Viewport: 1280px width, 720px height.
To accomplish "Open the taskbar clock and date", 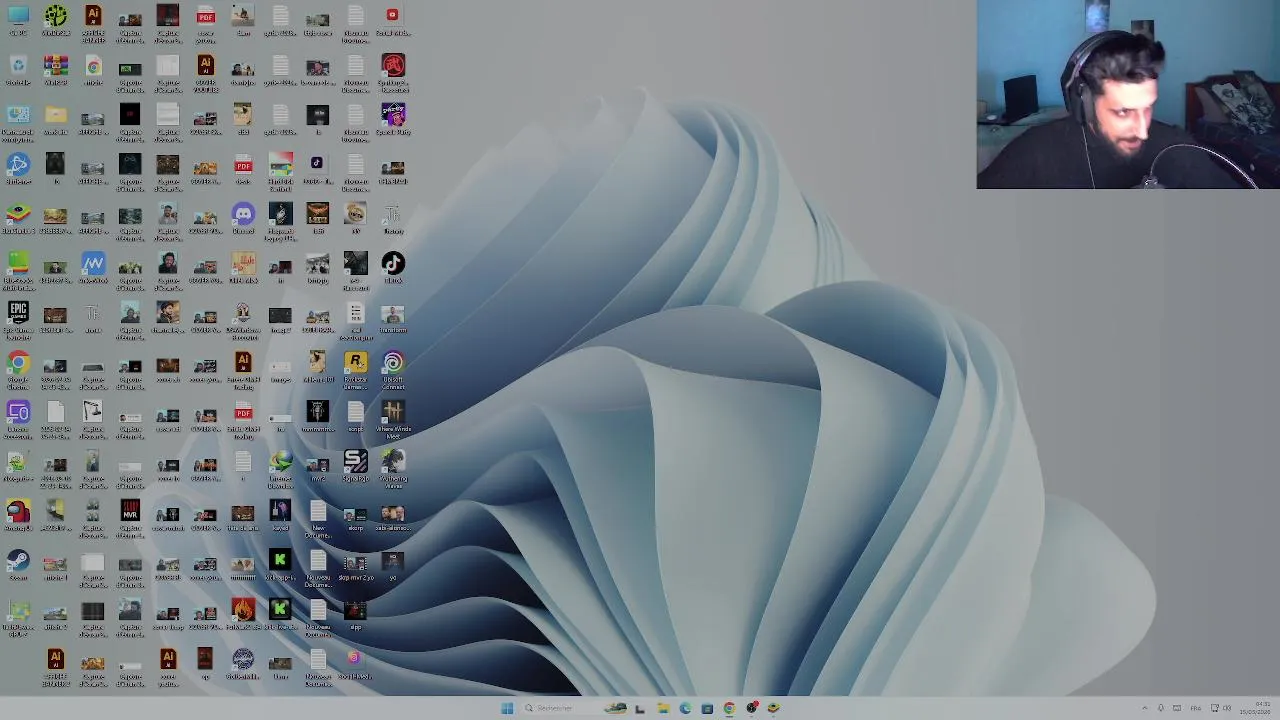I will (x=1257, y=708).
